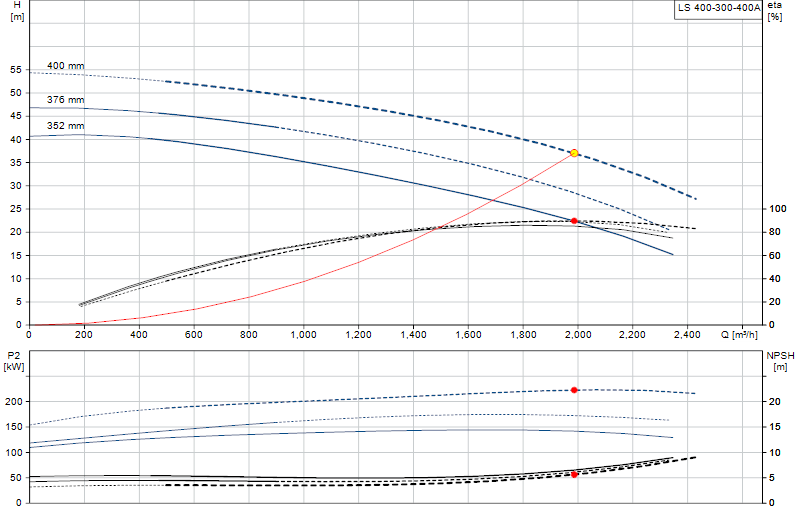Click the 60 tick on the eta axis

[x=774, y=255]
